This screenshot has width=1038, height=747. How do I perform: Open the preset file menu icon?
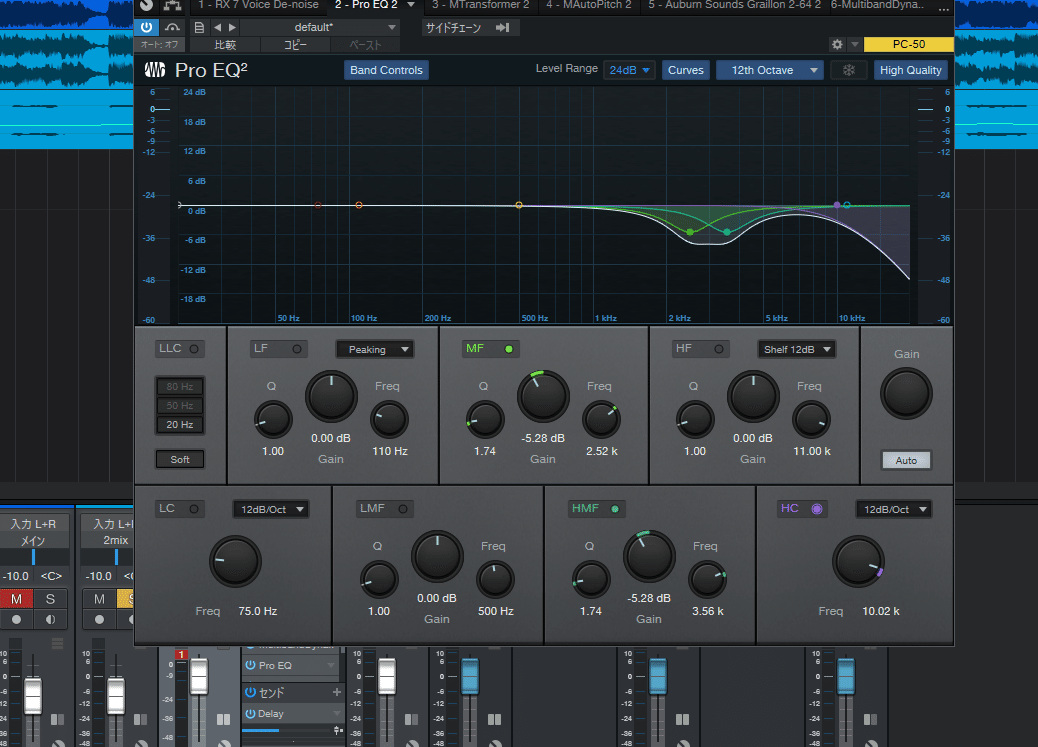pos(199,27)
